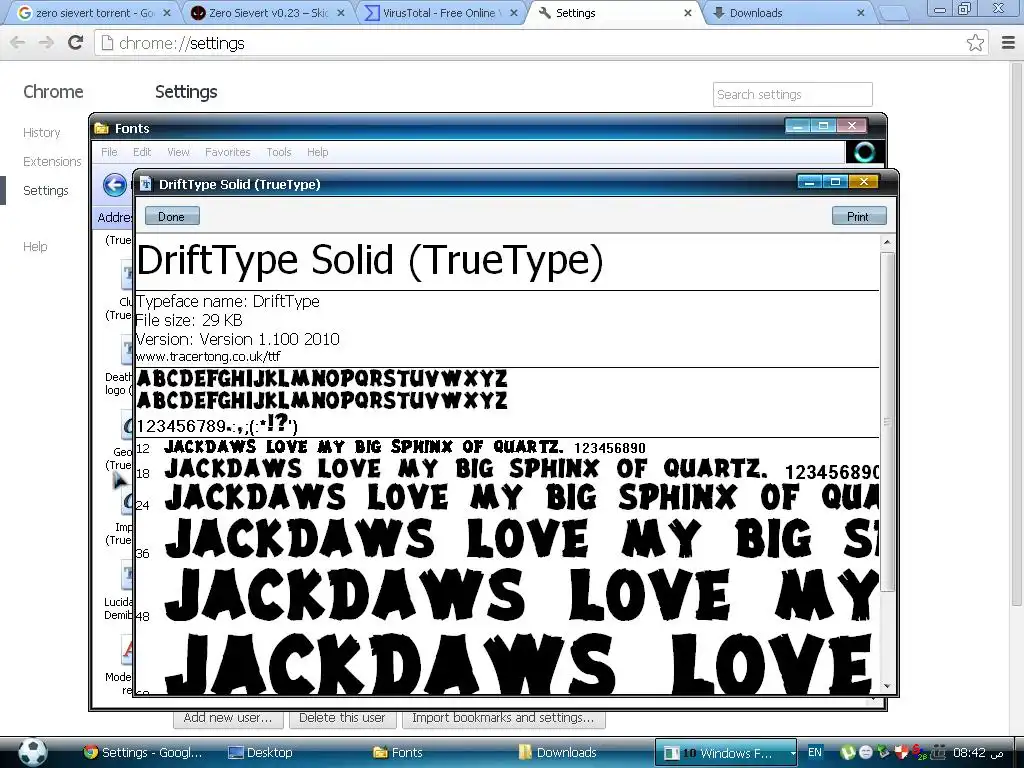Screen dimensions: 1024x768
Task: Close the VirusTotal tab with its X
Action: tap(514, 13)
